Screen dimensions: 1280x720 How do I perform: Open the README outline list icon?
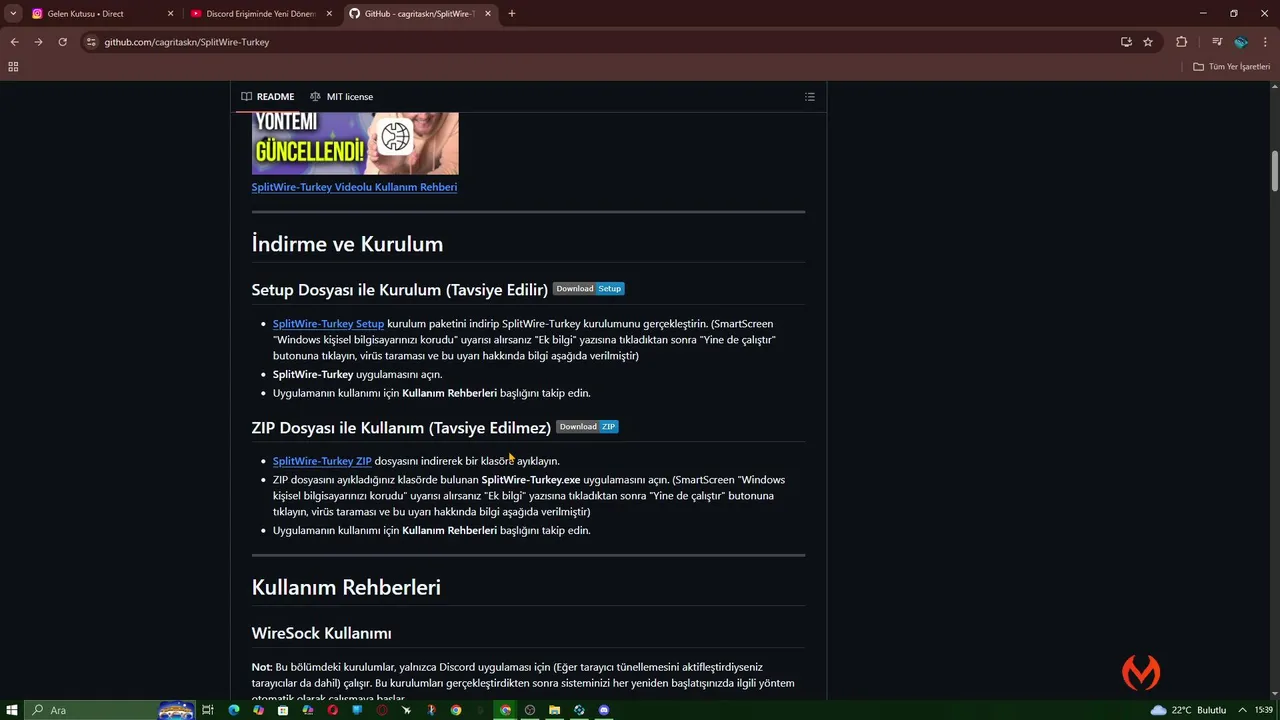pyautogui.click(x=810, y=97)
